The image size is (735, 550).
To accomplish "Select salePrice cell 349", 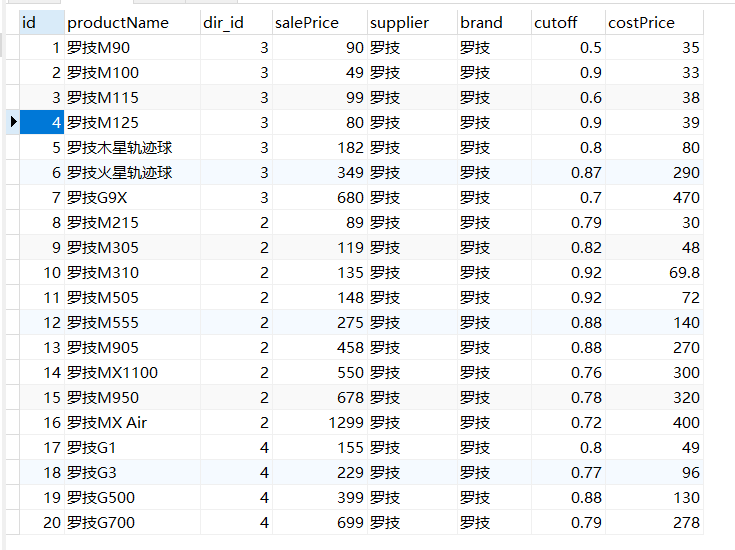I will pyautogui.click(x=319, y=173).
